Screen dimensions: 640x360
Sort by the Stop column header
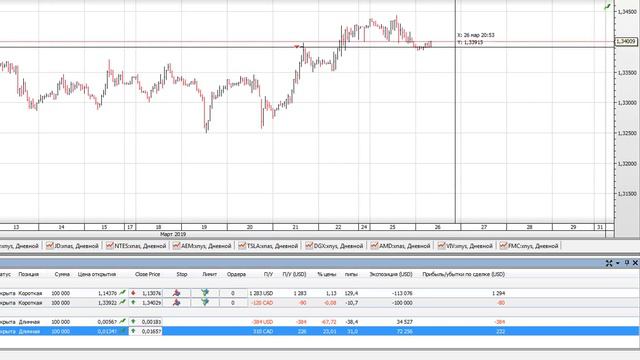(182, 274)
